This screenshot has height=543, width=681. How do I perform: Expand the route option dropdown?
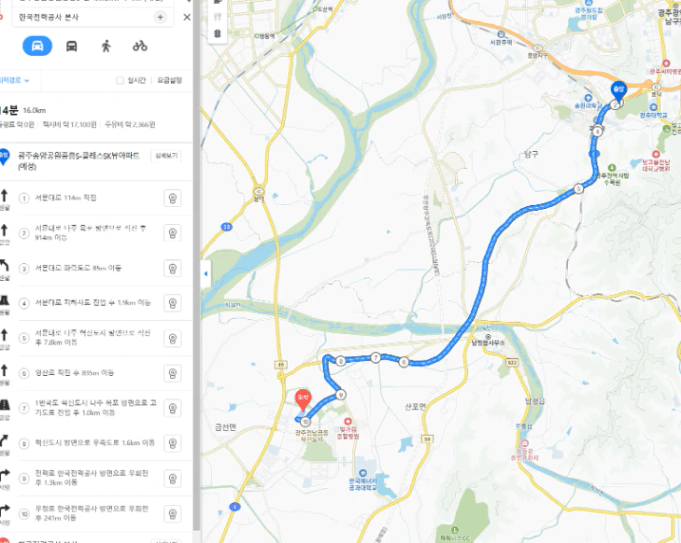click(14, 80)
